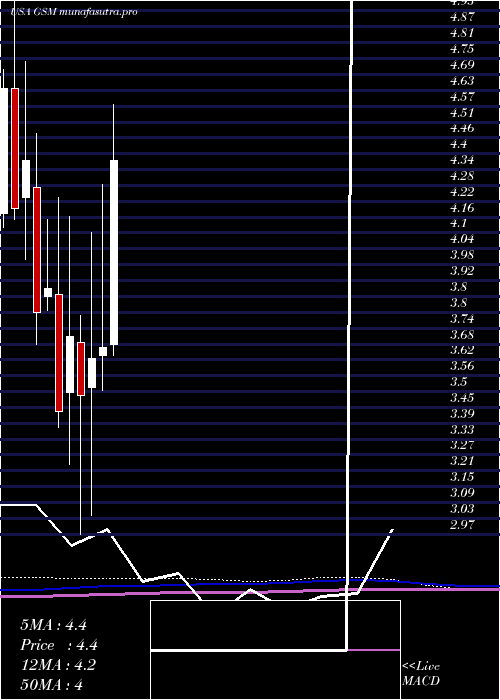Click the 3.33 price axis label

click(x=462, y=429)
